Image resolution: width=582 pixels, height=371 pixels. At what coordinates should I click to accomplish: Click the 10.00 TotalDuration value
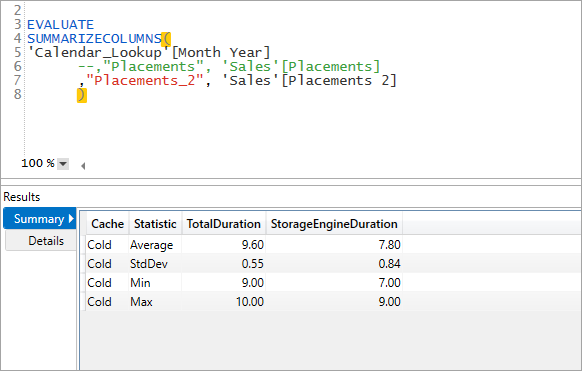point(250,302)
